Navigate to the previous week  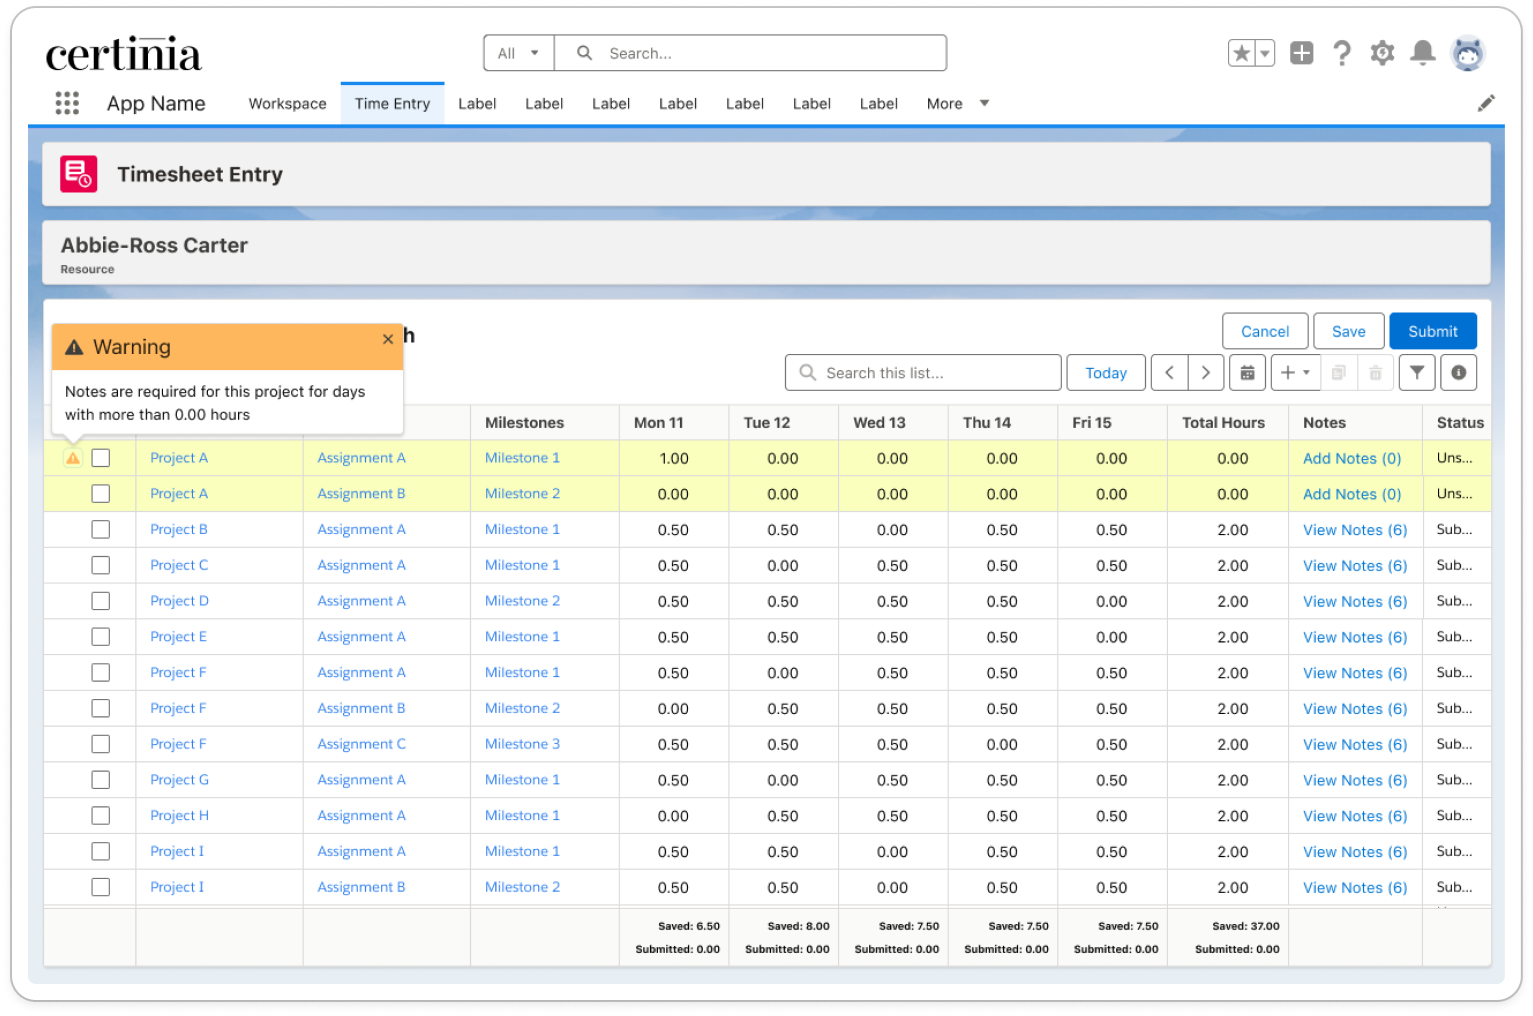pos(1169,372)
